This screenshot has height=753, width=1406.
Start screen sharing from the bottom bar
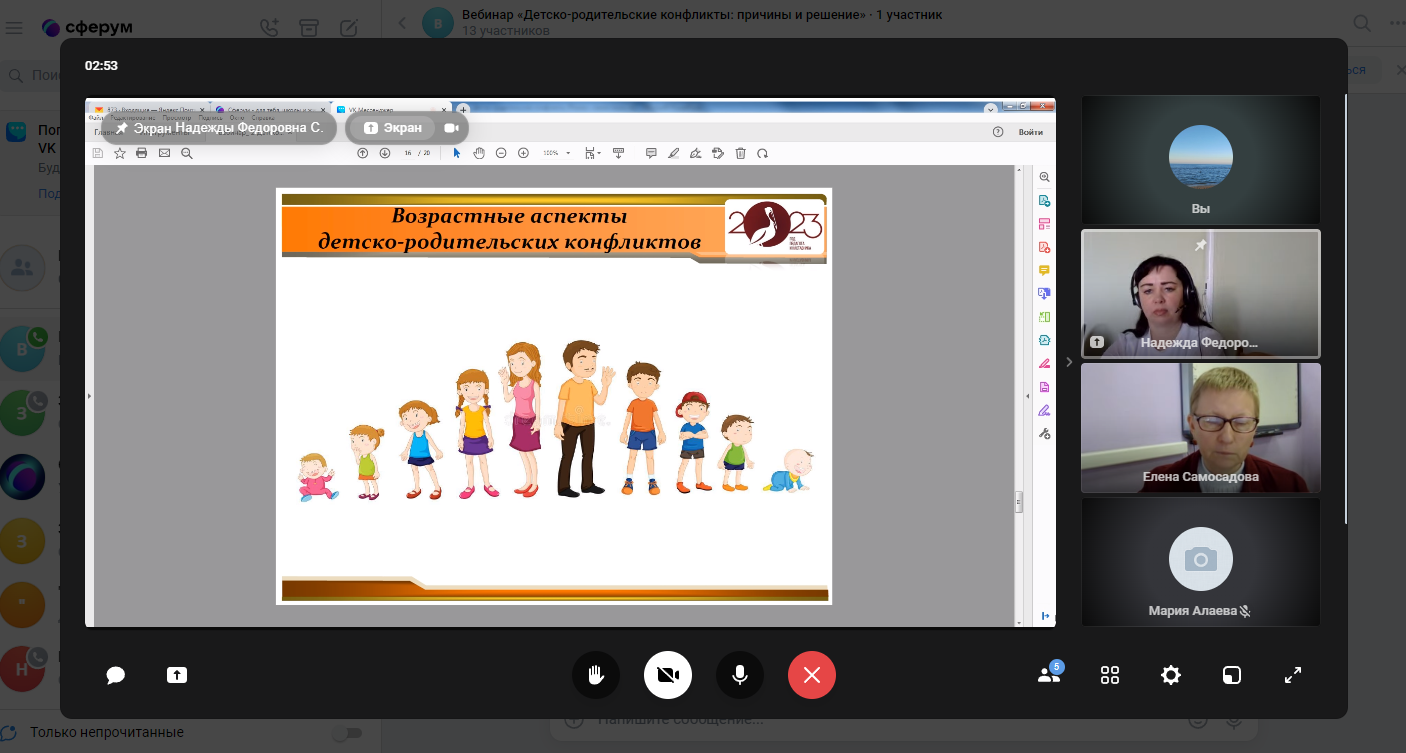(177, 675)
